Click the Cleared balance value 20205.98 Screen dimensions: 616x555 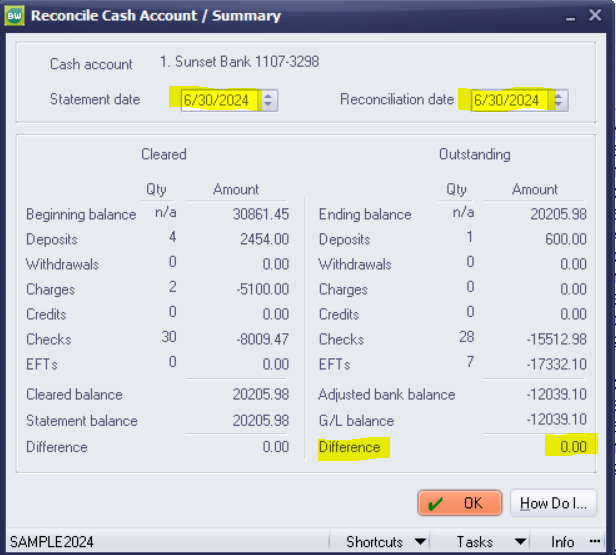[x=261, y=394]
